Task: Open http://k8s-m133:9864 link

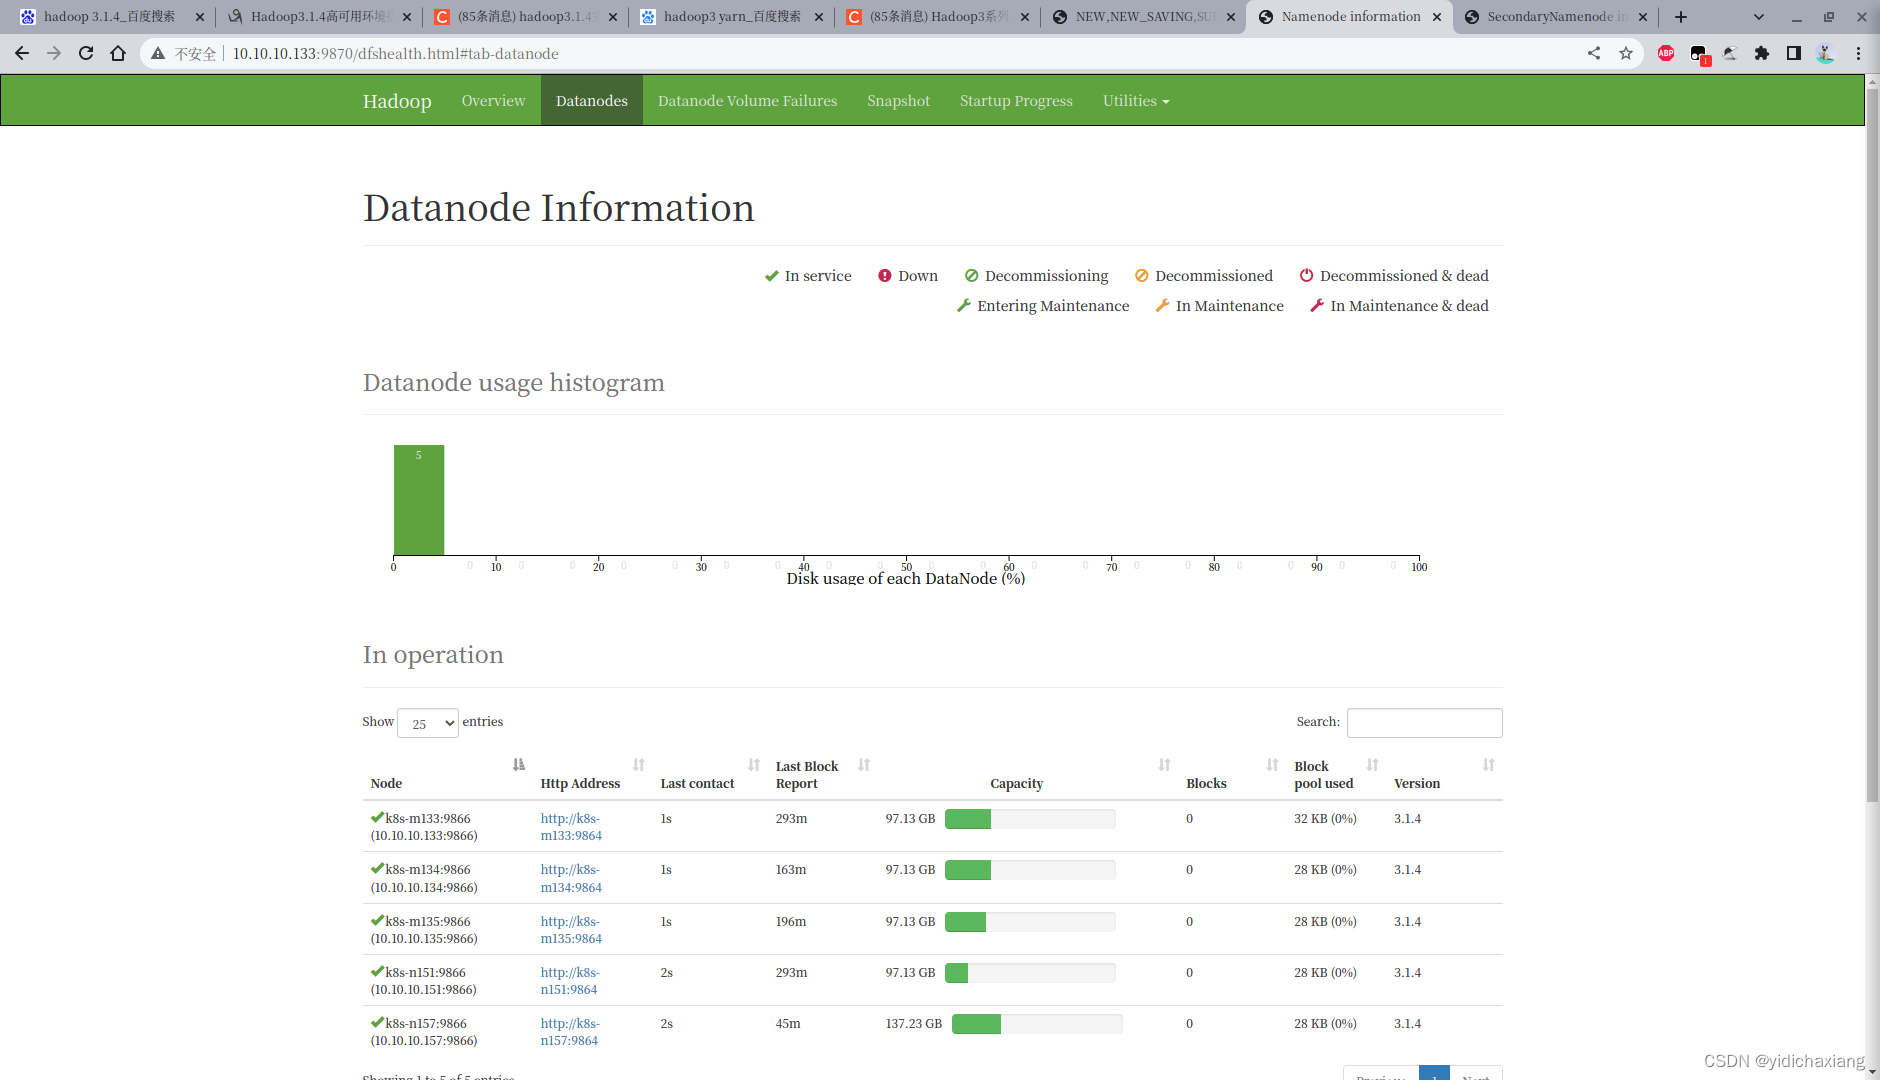Action: click(571, 827)
